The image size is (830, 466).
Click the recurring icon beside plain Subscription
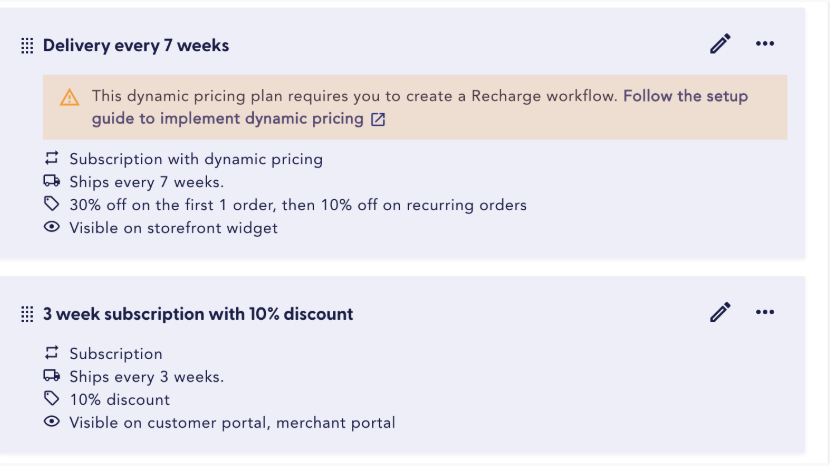click(51, 353)
